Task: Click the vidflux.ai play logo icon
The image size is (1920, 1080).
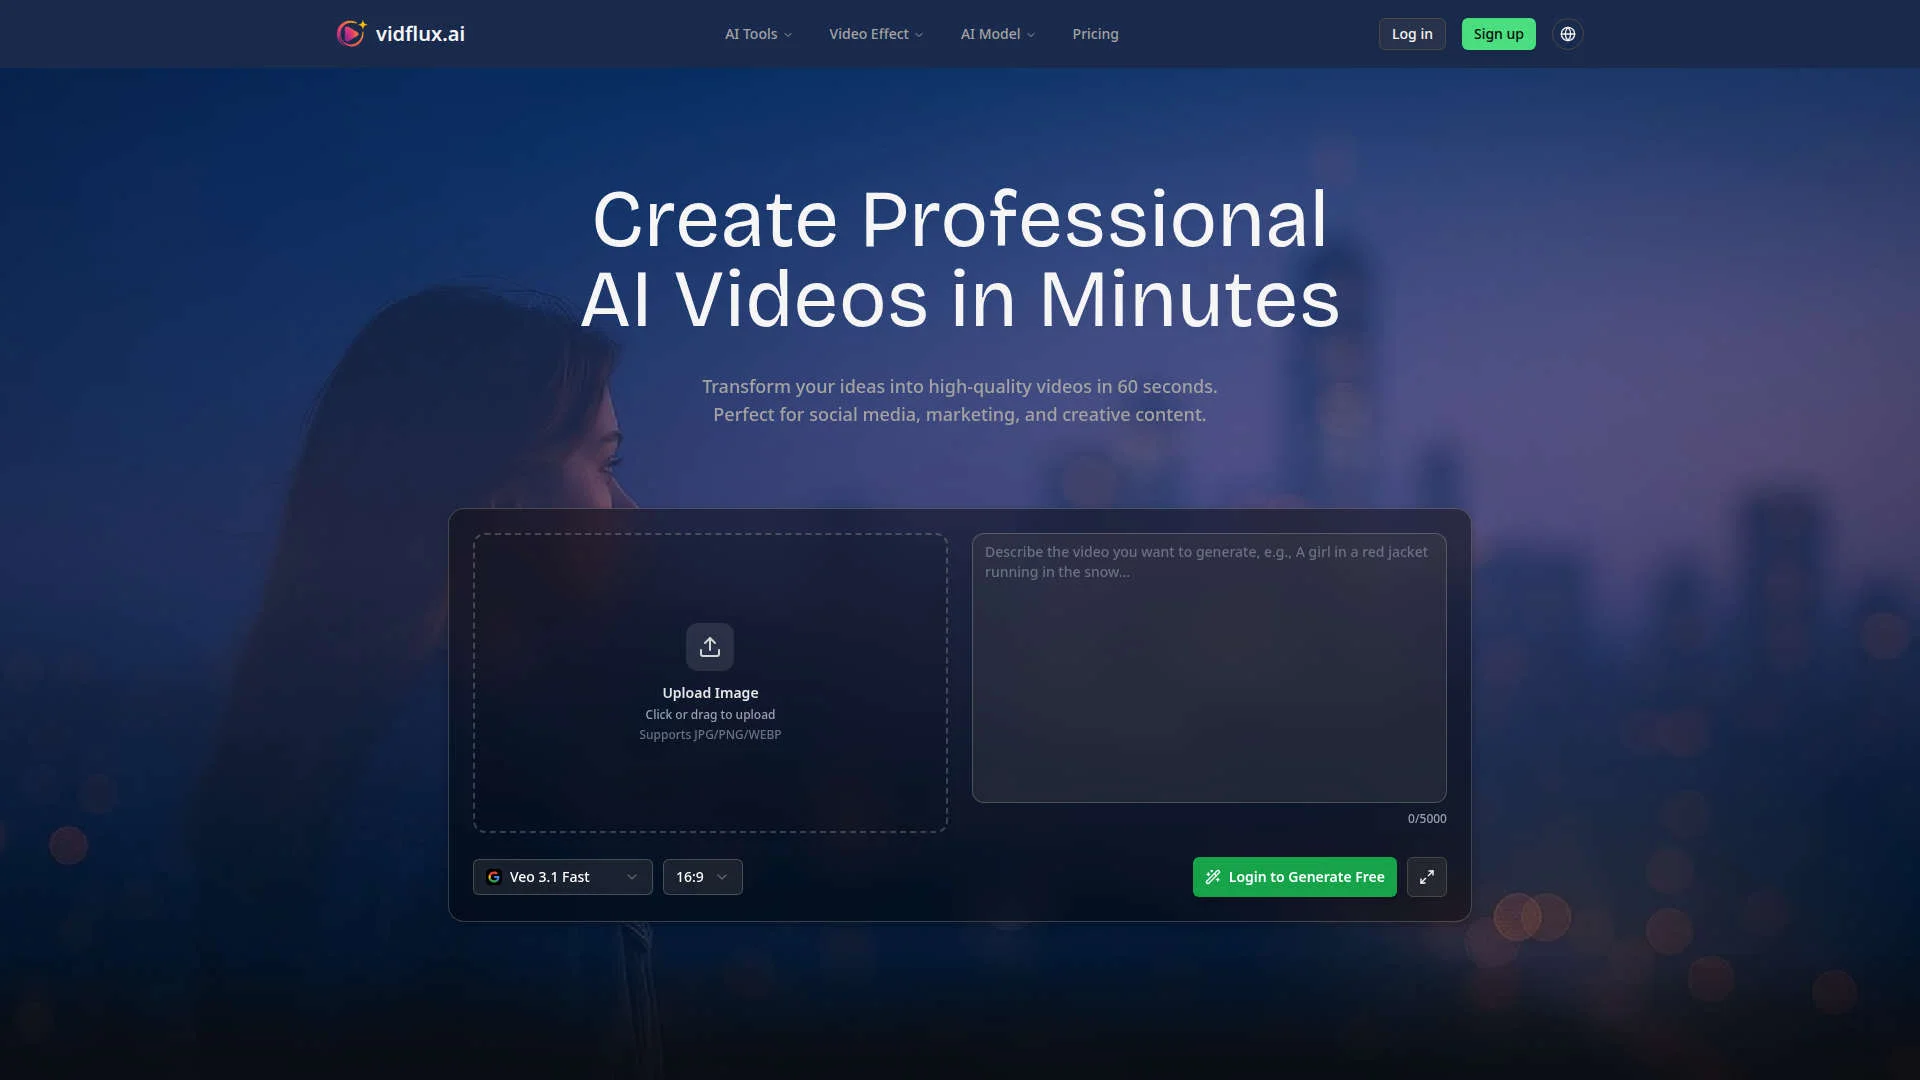Action: point(351,33)
